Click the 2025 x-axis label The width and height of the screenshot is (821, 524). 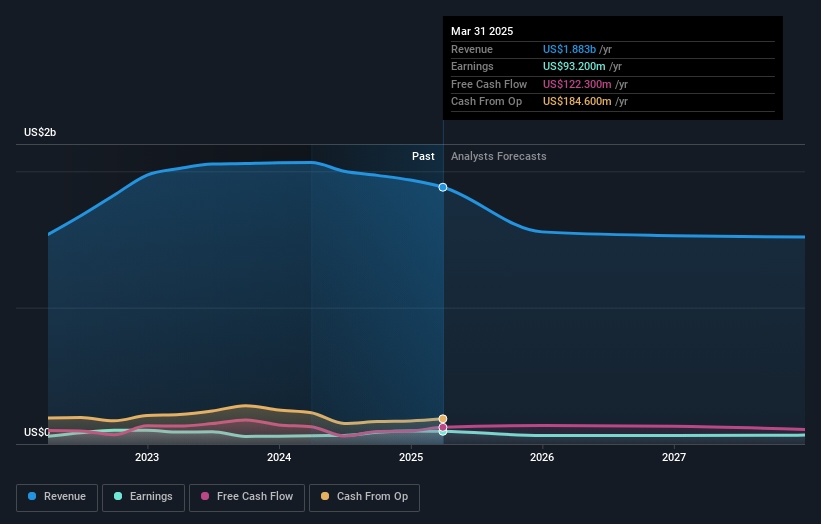[x=411, y=458]
